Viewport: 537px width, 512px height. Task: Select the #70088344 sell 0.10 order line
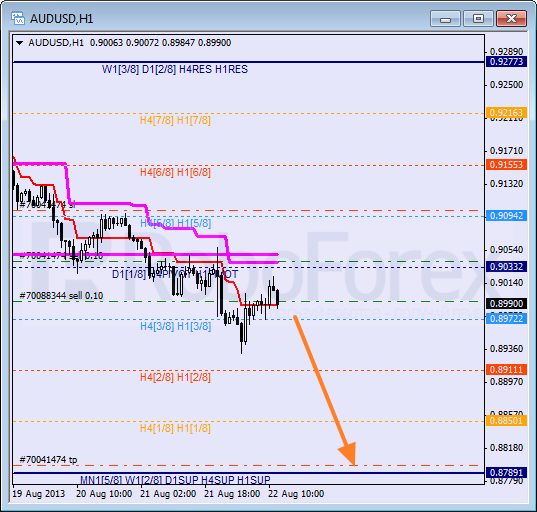pyautogui.click(x=61, y=296)
